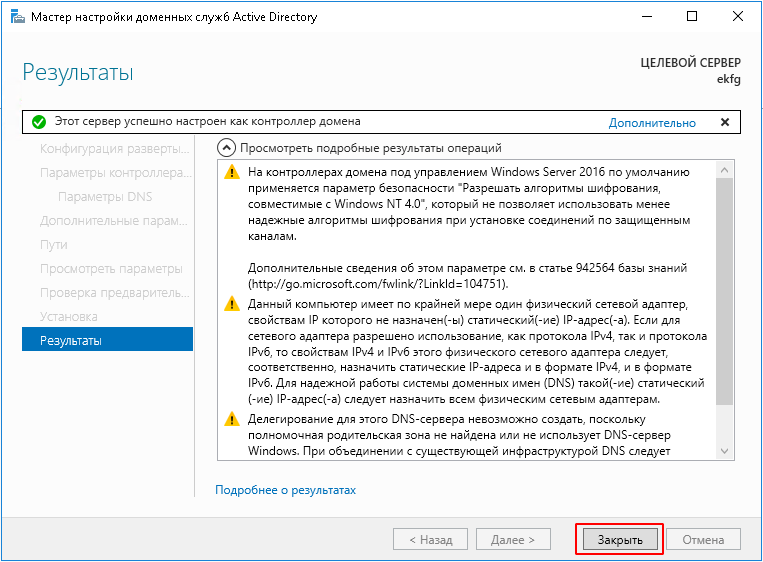Screen dimensions: 763x562
Task: Select the Результаты step in the sidebar
Action: point(107,340)
